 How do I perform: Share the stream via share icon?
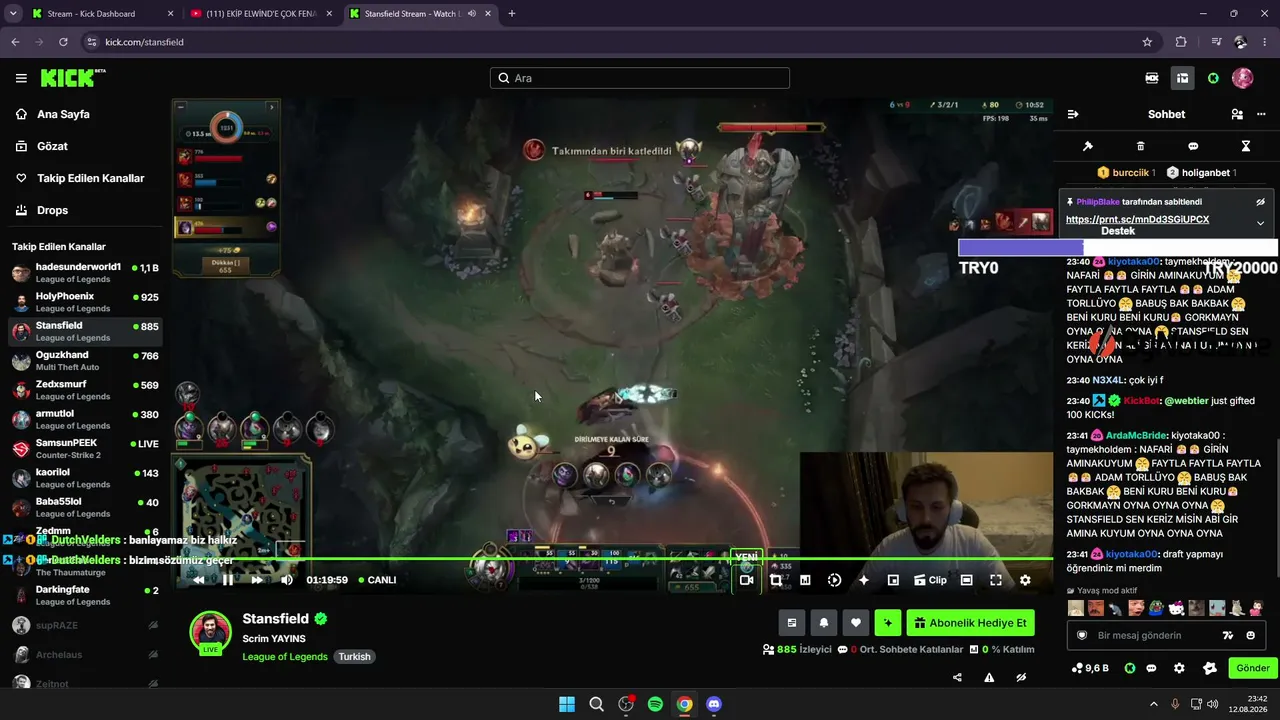pyautogui.click(x=957, y=677)
